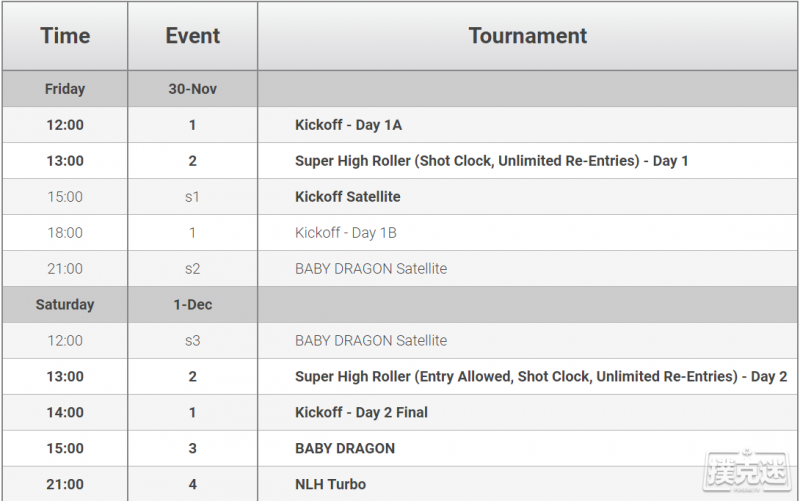
Task: Click Kickoff - Day 2 Final tournament
Action: (361, 412)
